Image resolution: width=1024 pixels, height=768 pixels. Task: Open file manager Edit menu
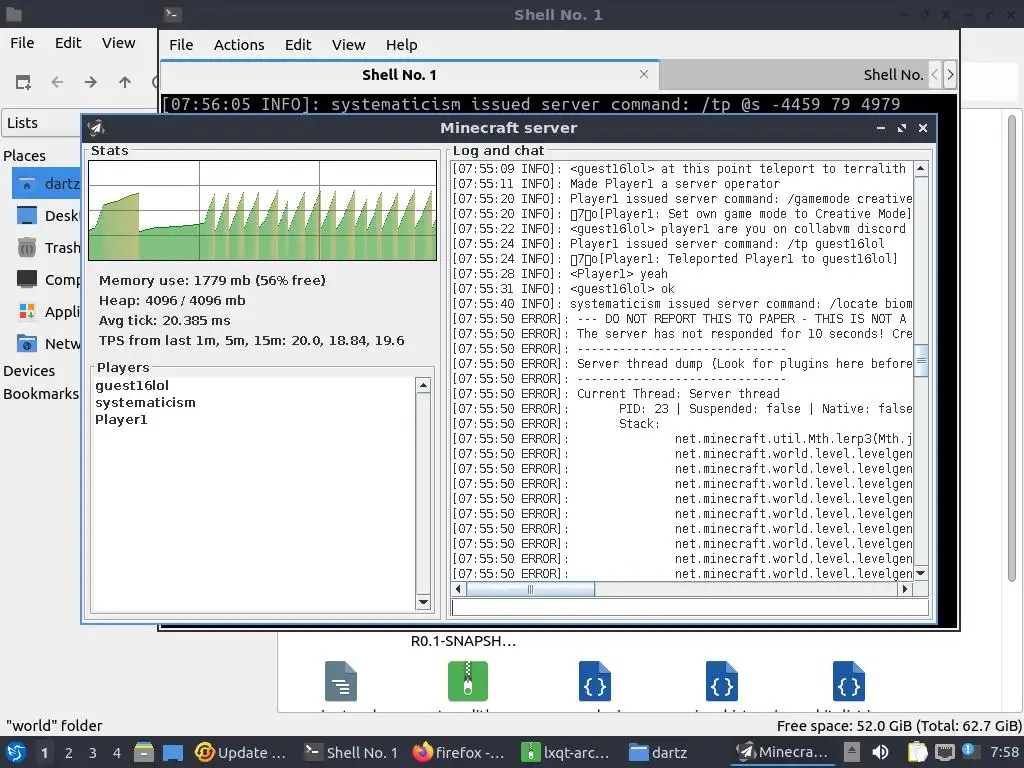coord(68,42)
